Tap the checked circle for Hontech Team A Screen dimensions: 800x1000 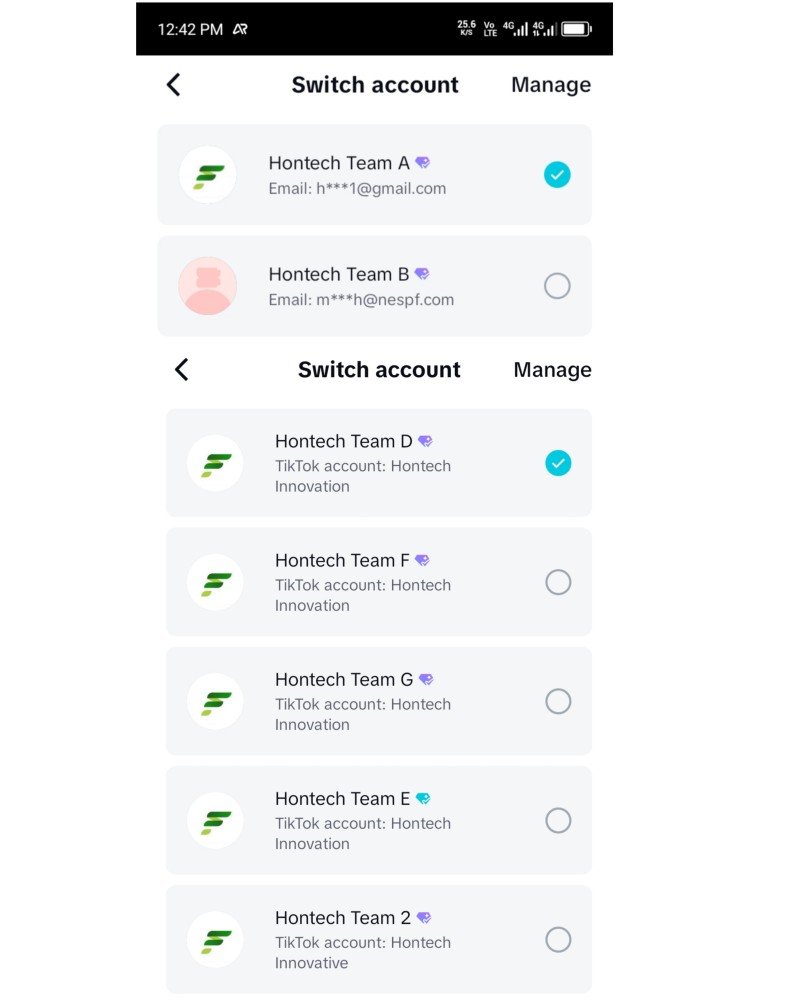(x=557, y=175)
